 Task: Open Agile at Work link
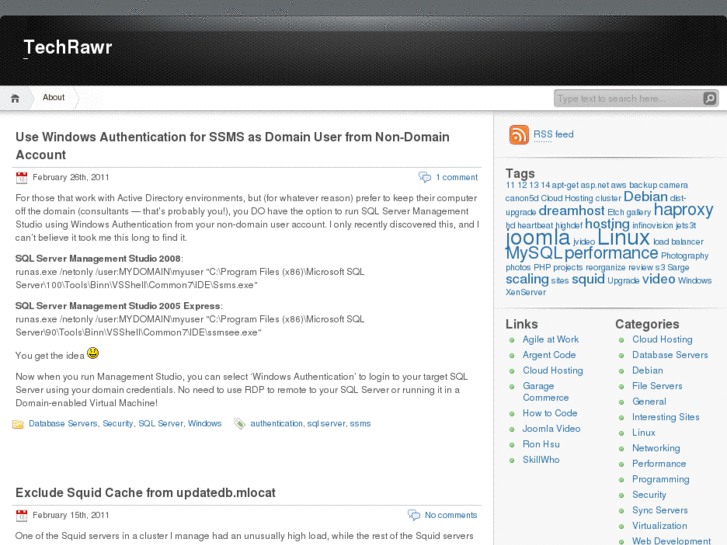coord(550,340)
